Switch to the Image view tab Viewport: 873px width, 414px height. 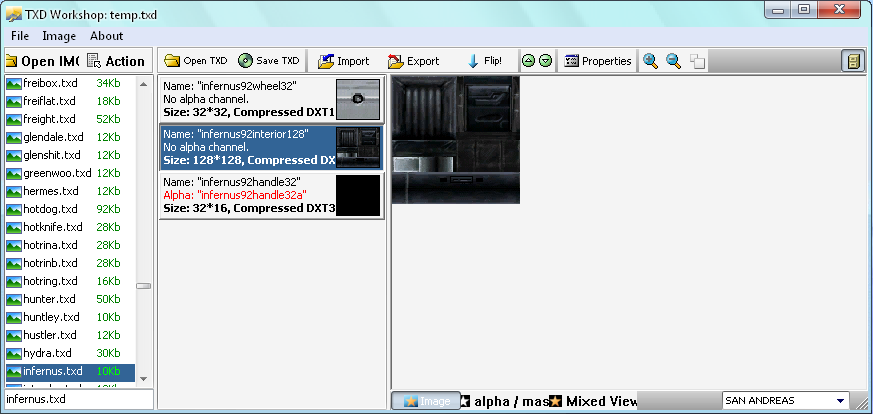tap(426, 401)
